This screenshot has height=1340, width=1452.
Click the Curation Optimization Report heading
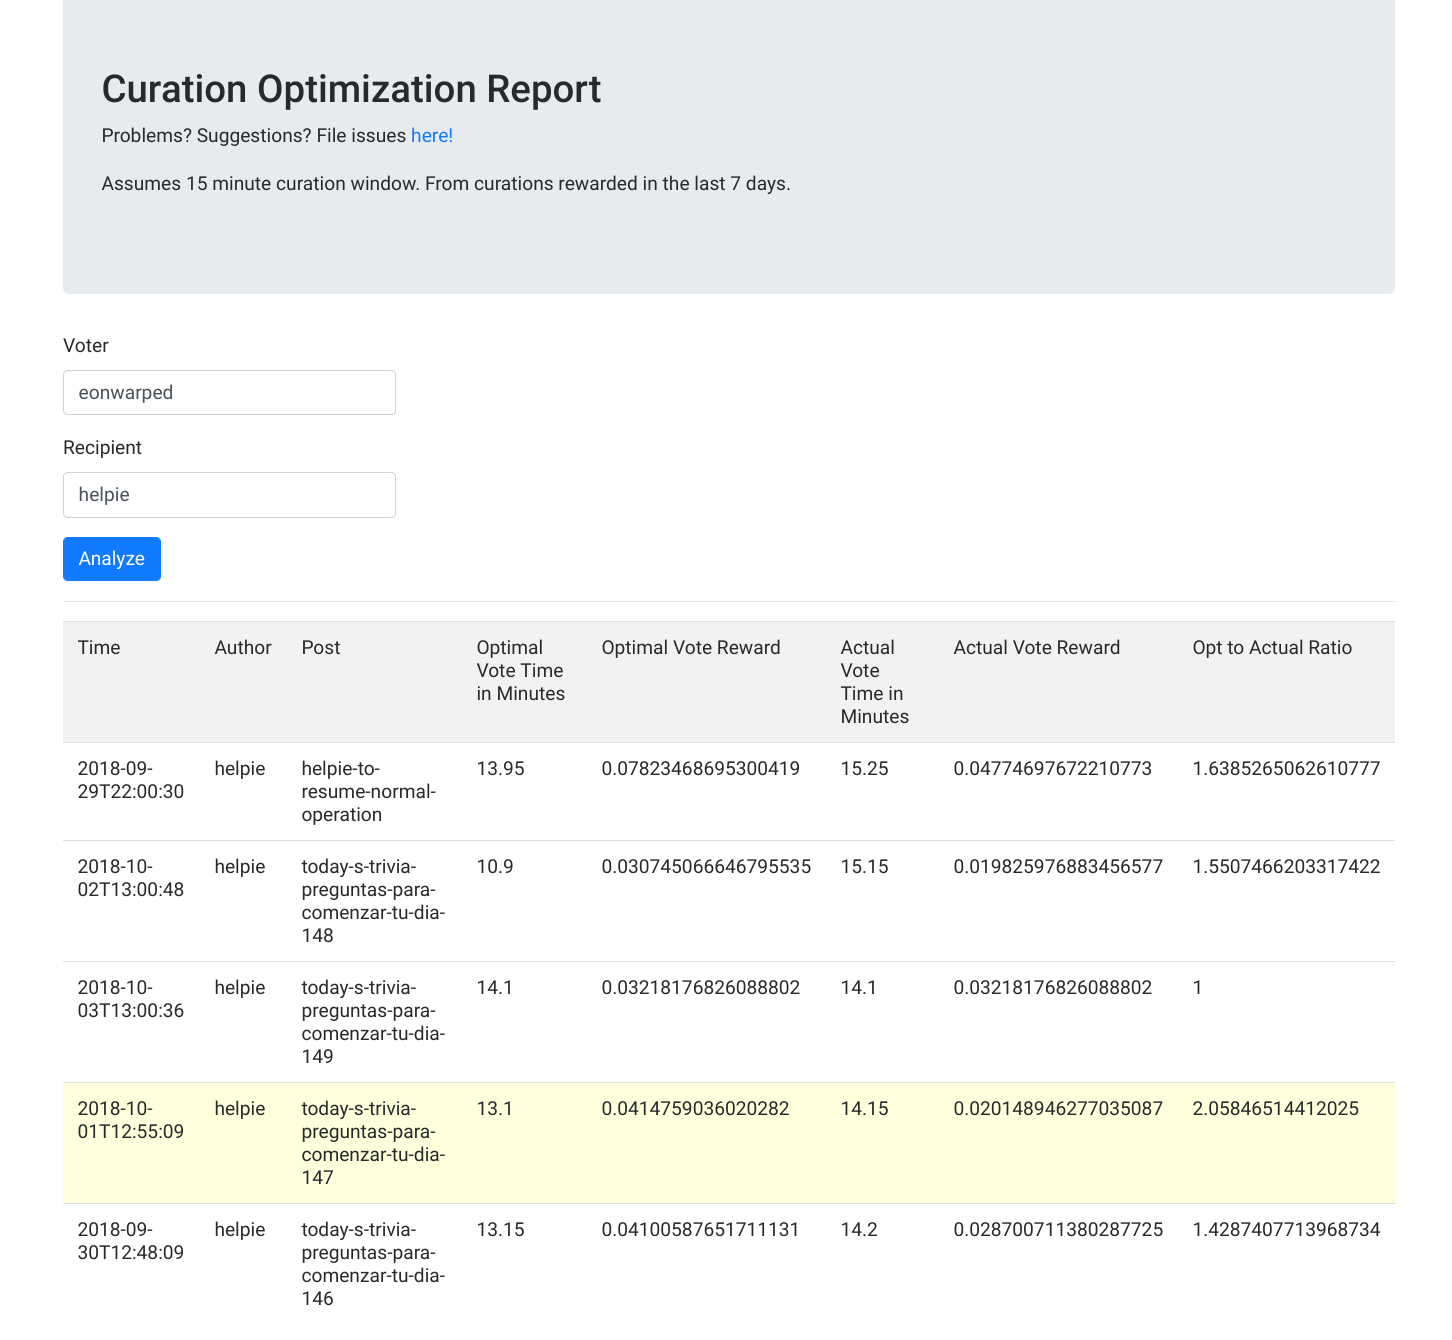tap(351, 89)
